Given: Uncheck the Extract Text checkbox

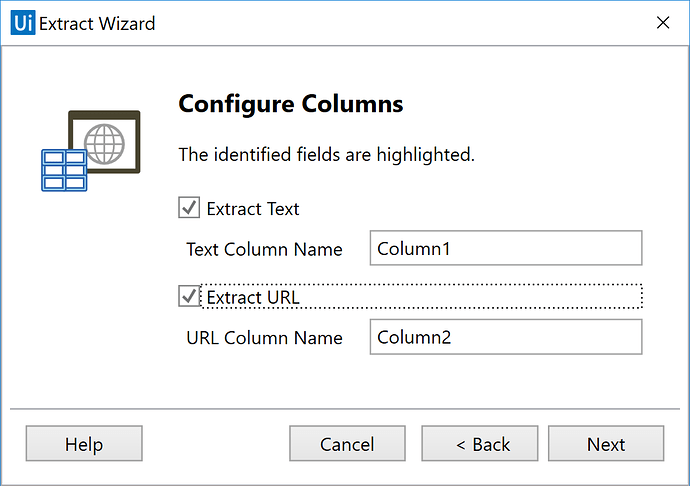Looking at the screenshot, I should tap(188, 208).
